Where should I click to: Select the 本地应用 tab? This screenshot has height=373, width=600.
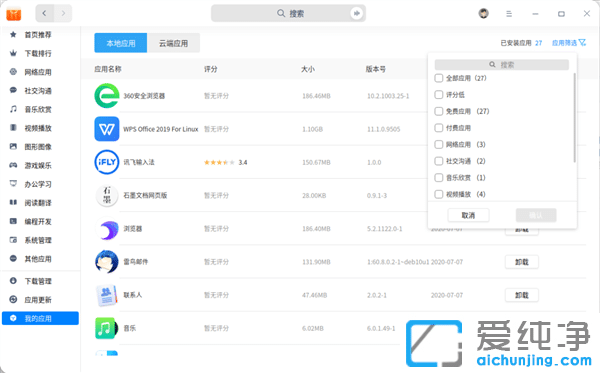pyautogui.click(x=121, y=43)
